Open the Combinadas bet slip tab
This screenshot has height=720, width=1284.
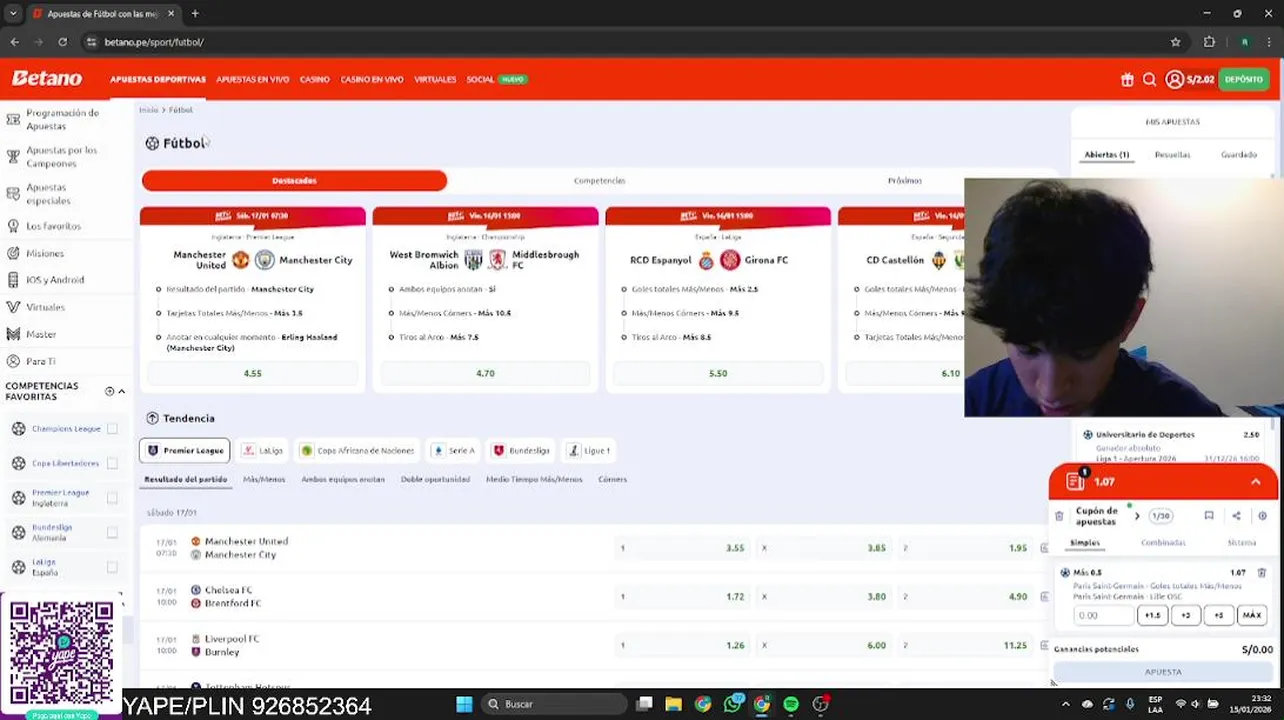pyautogui.click(x=1163, y=543)
